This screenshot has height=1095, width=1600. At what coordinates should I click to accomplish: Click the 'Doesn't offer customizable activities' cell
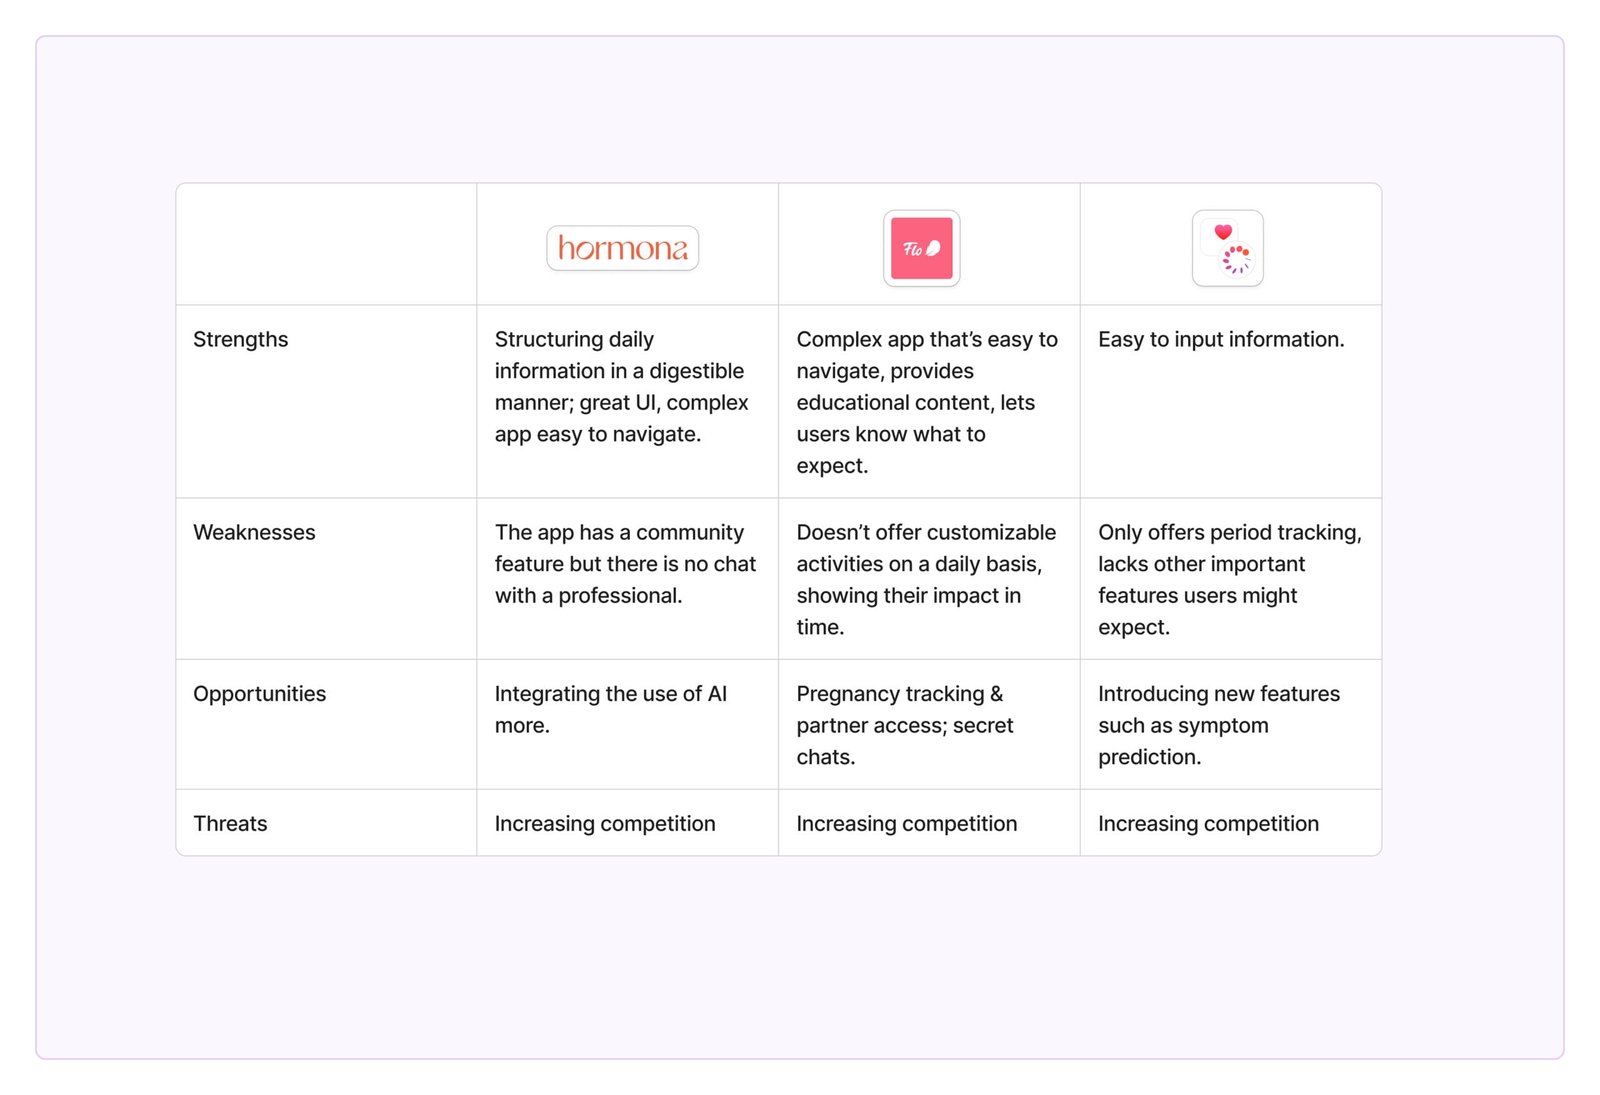click(x=926, y=579)
